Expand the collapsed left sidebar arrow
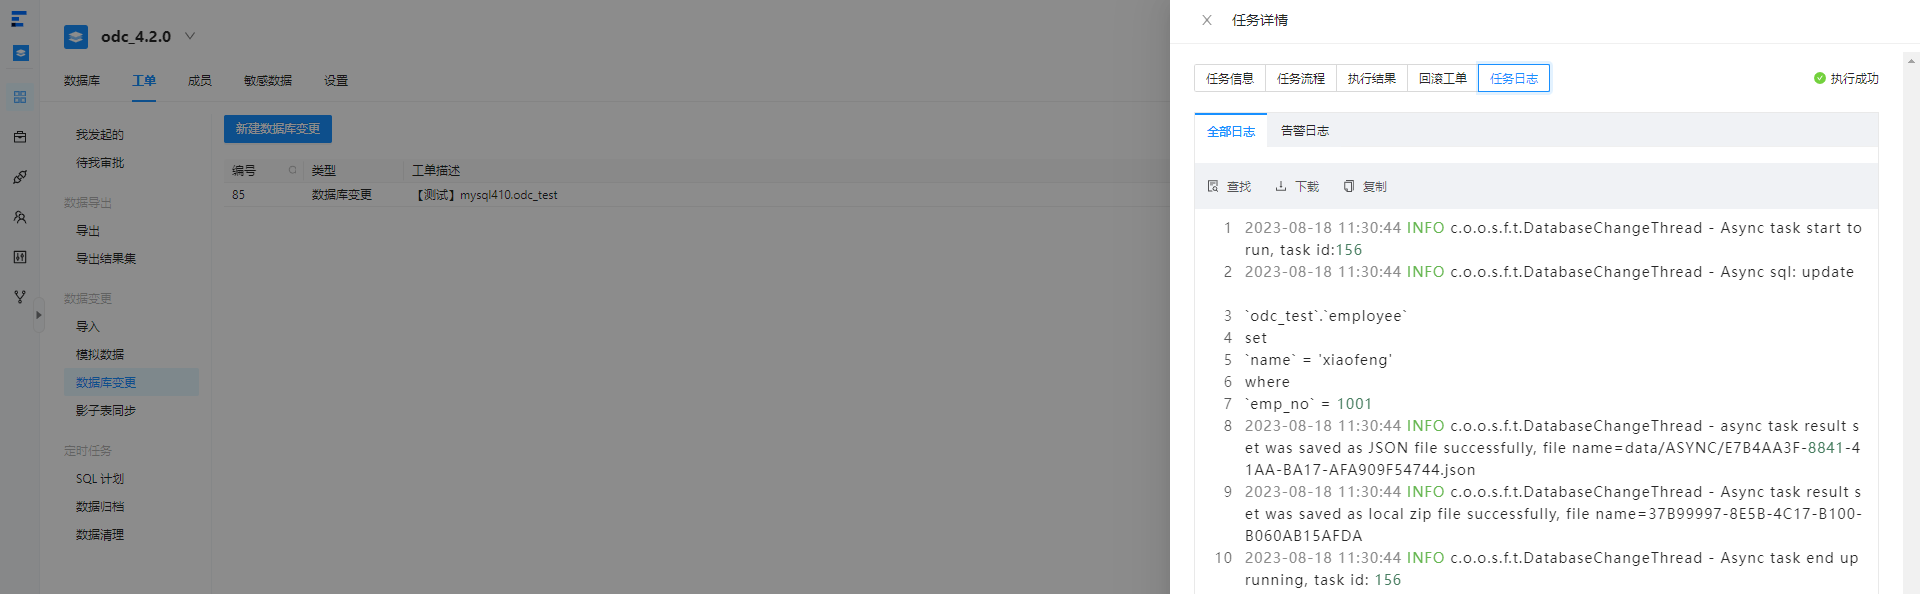This screenshot has width=1920, height=594. [39, 315]
